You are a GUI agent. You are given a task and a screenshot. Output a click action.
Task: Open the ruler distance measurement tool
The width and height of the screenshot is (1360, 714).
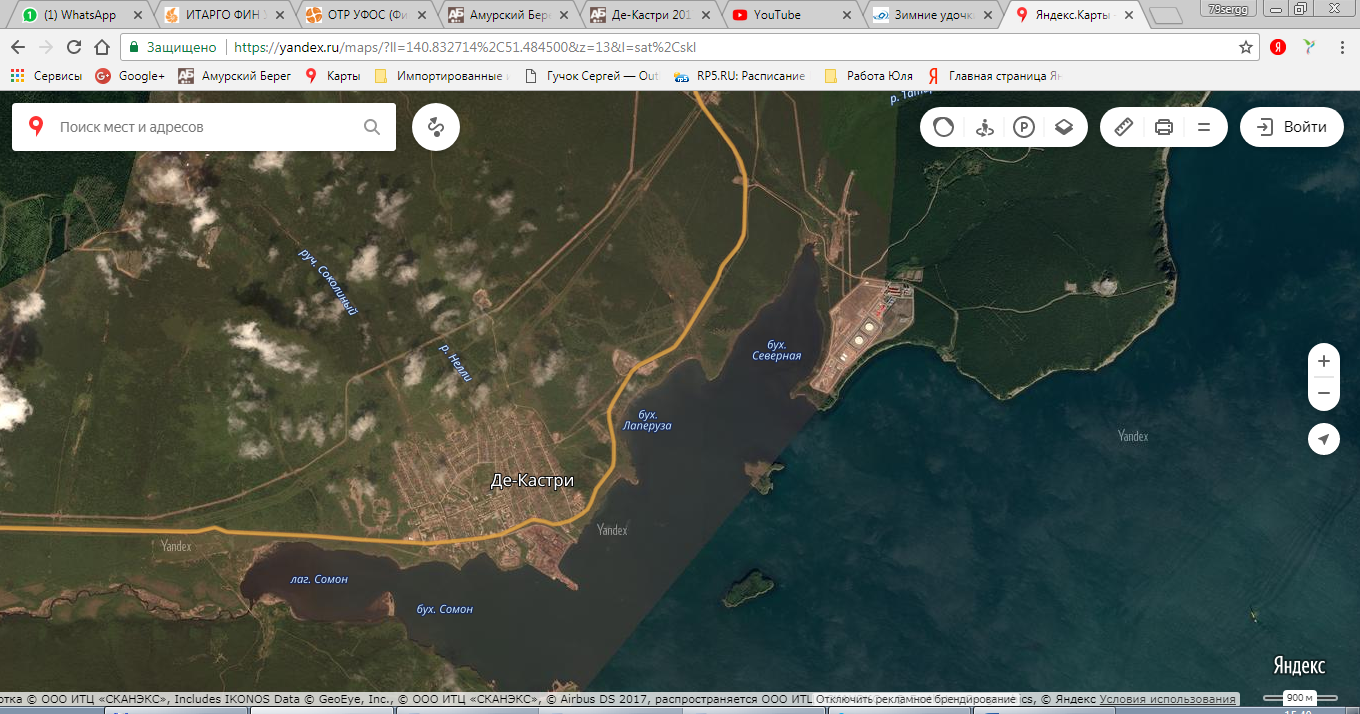1124,127
